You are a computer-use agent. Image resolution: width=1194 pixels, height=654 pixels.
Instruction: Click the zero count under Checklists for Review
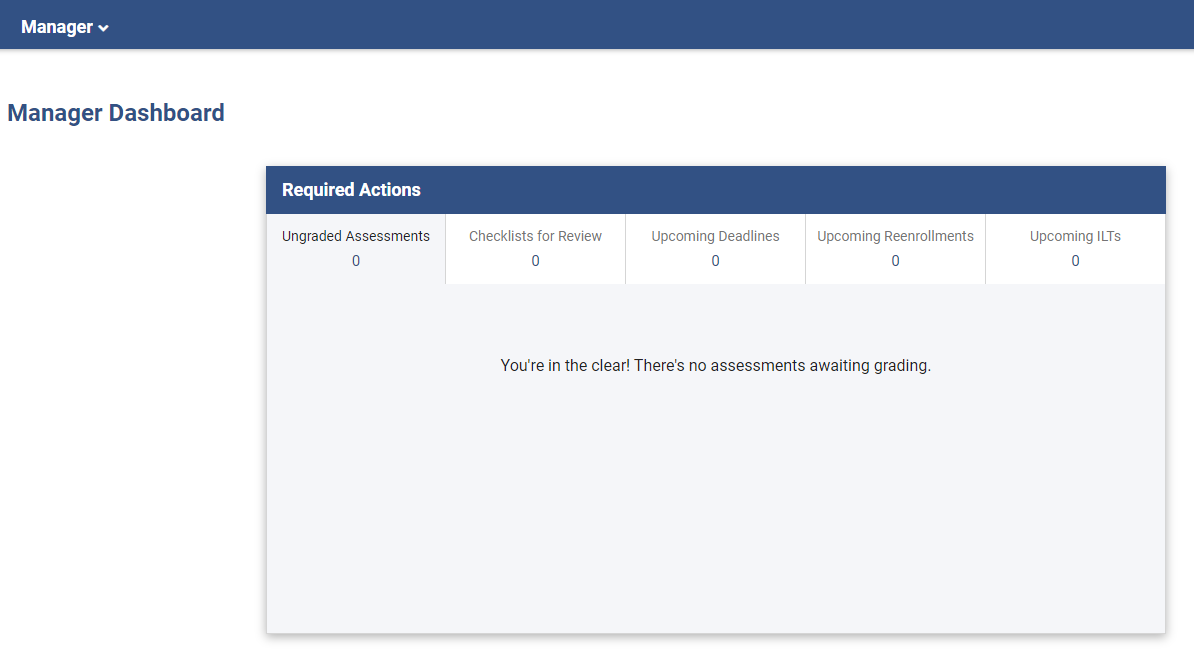(x=535, y=260)
